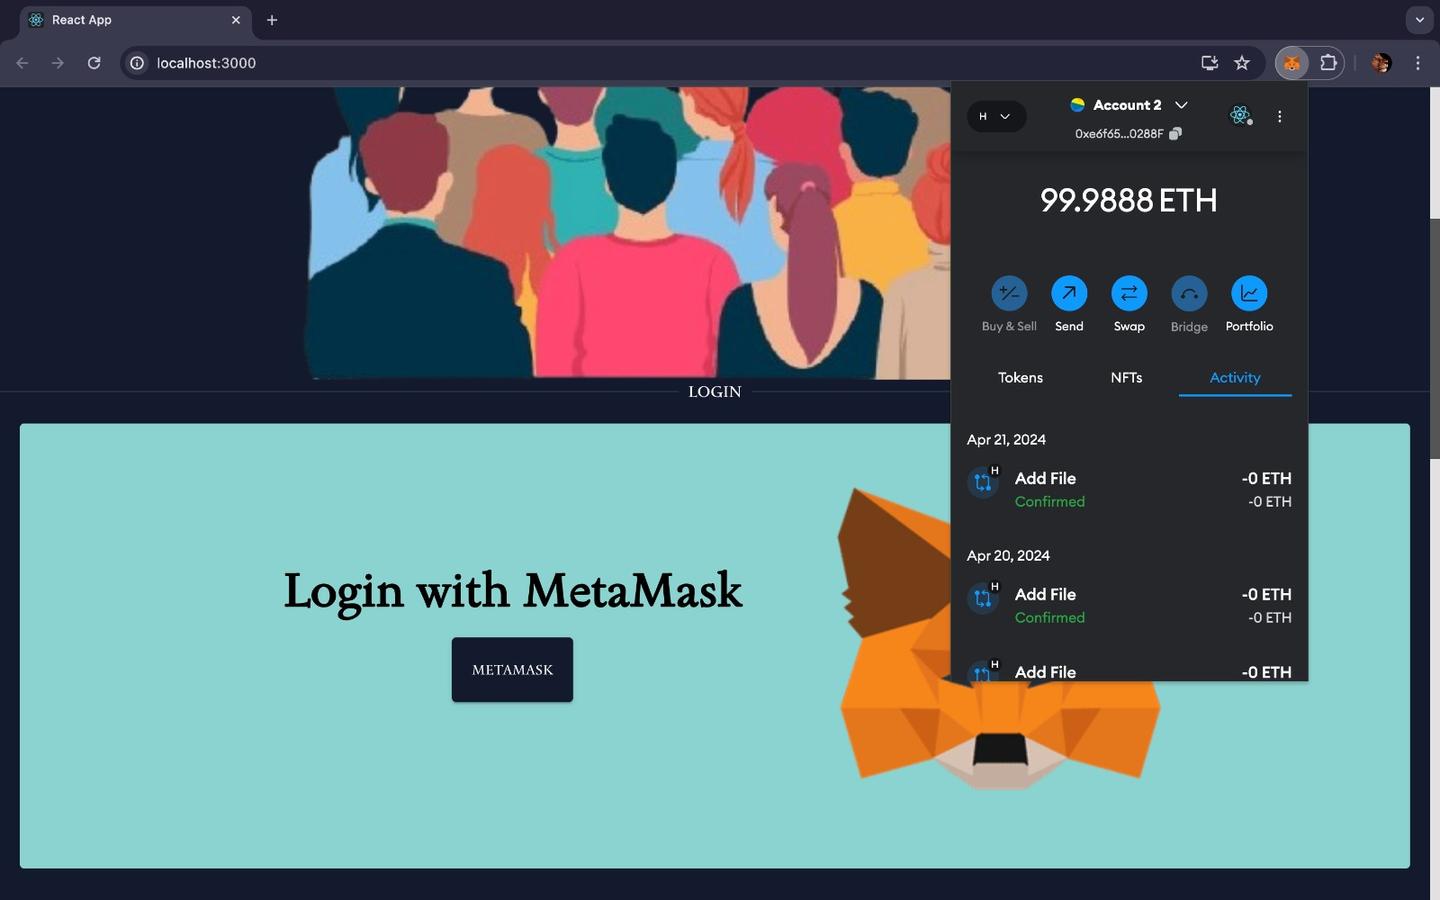Switch to the NFTs tab
Viewport: 1440px width, 900px height.
pyautogui.click(x=1126, y=378)
